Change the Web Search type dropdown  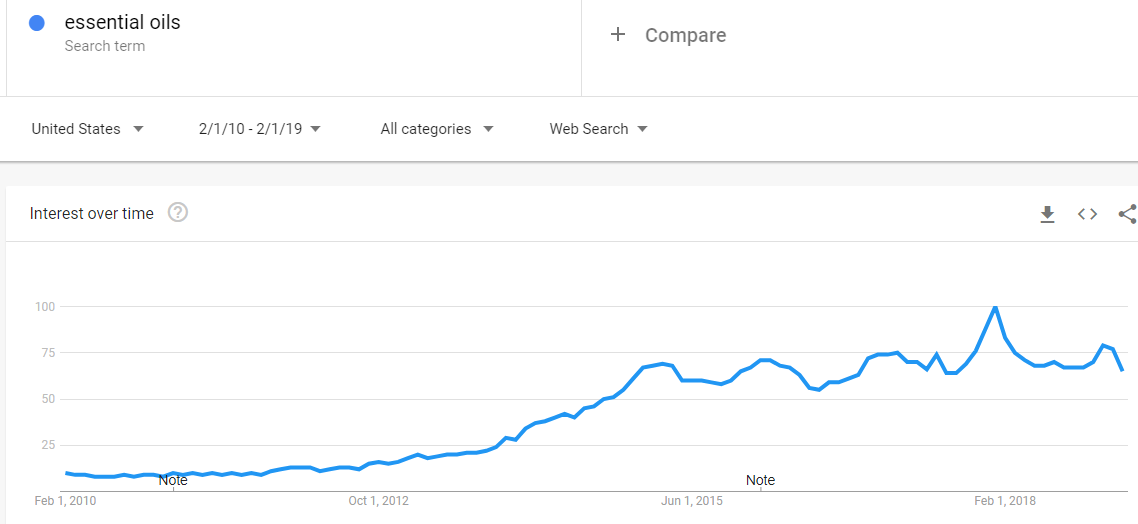tap(599, 129)
